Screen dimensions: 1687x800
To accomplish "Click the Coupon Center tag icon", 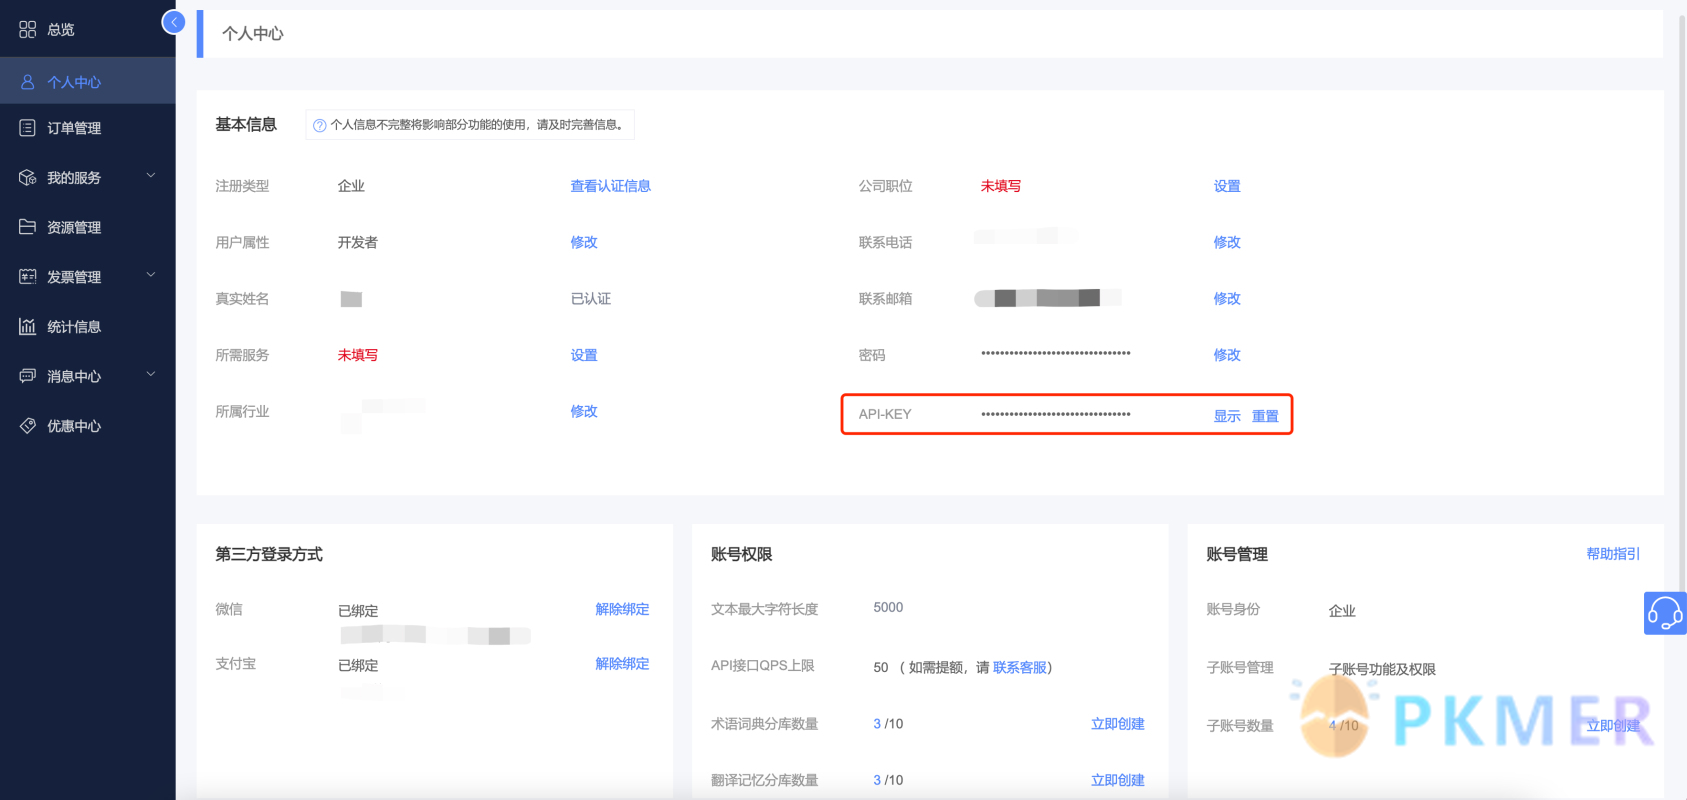I will [27, 426].
